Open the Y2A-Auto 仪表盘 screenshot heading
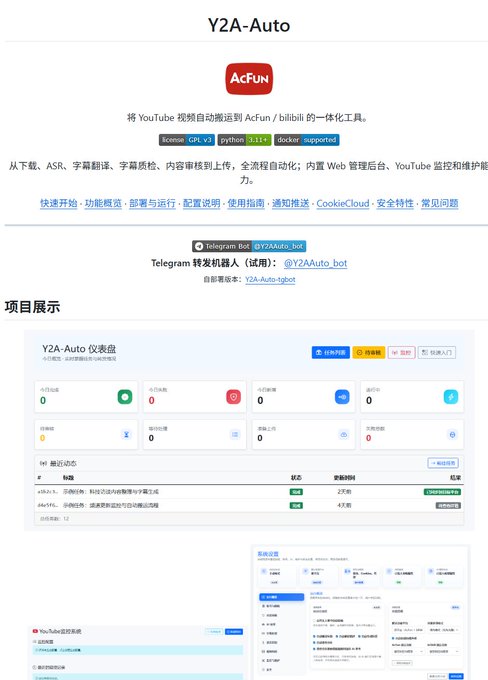488x680 pixels. click(x=79, y=349)
